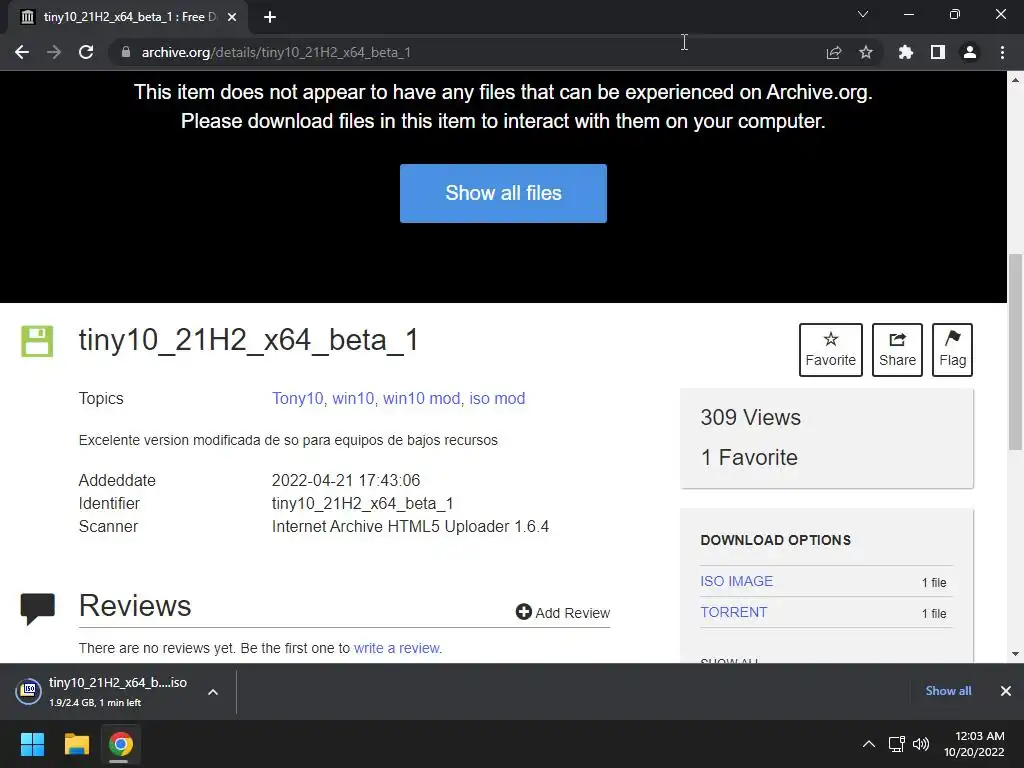Click Show all downloads
Screen dimensions: 1024x768
pos(948,691)
